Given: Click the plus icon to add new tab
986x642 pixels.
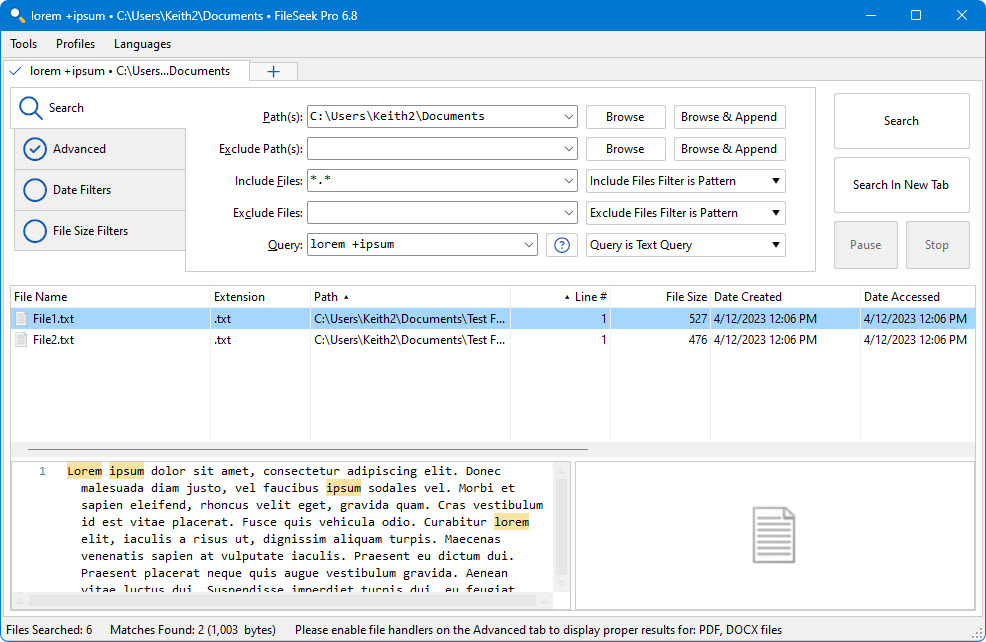Looking at the screenshot, I should [273, 71].
